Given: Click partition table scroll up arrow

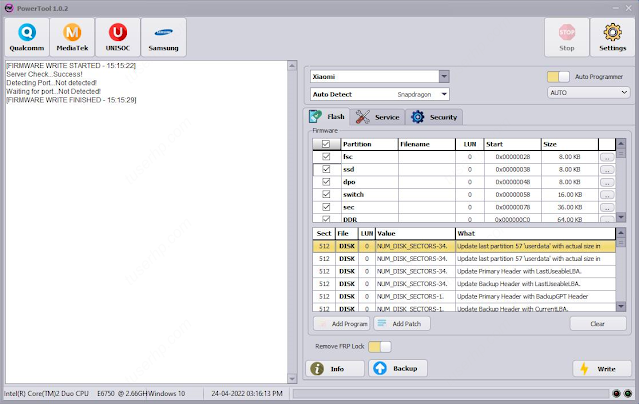Looking at the screenshot, I should 621,143.
